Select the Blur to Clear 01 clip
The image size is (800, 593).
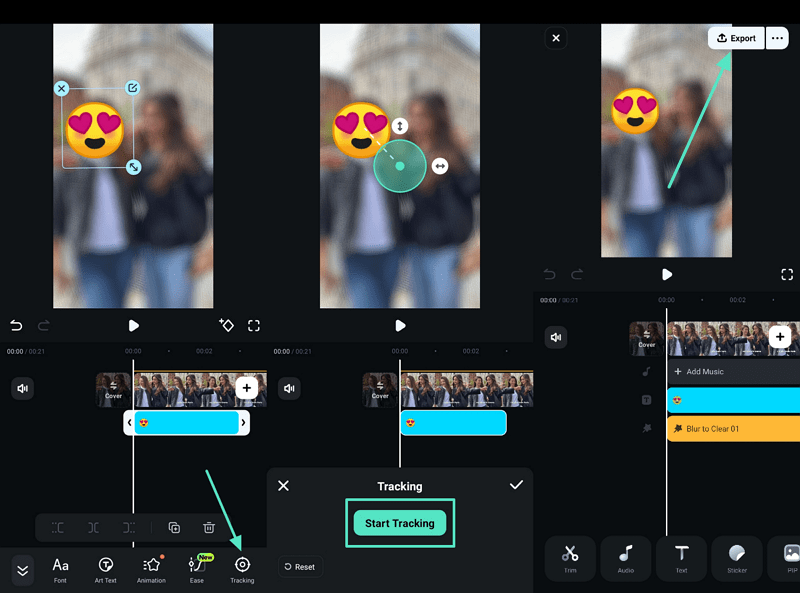pyautogui.click(x=733, y=428)
